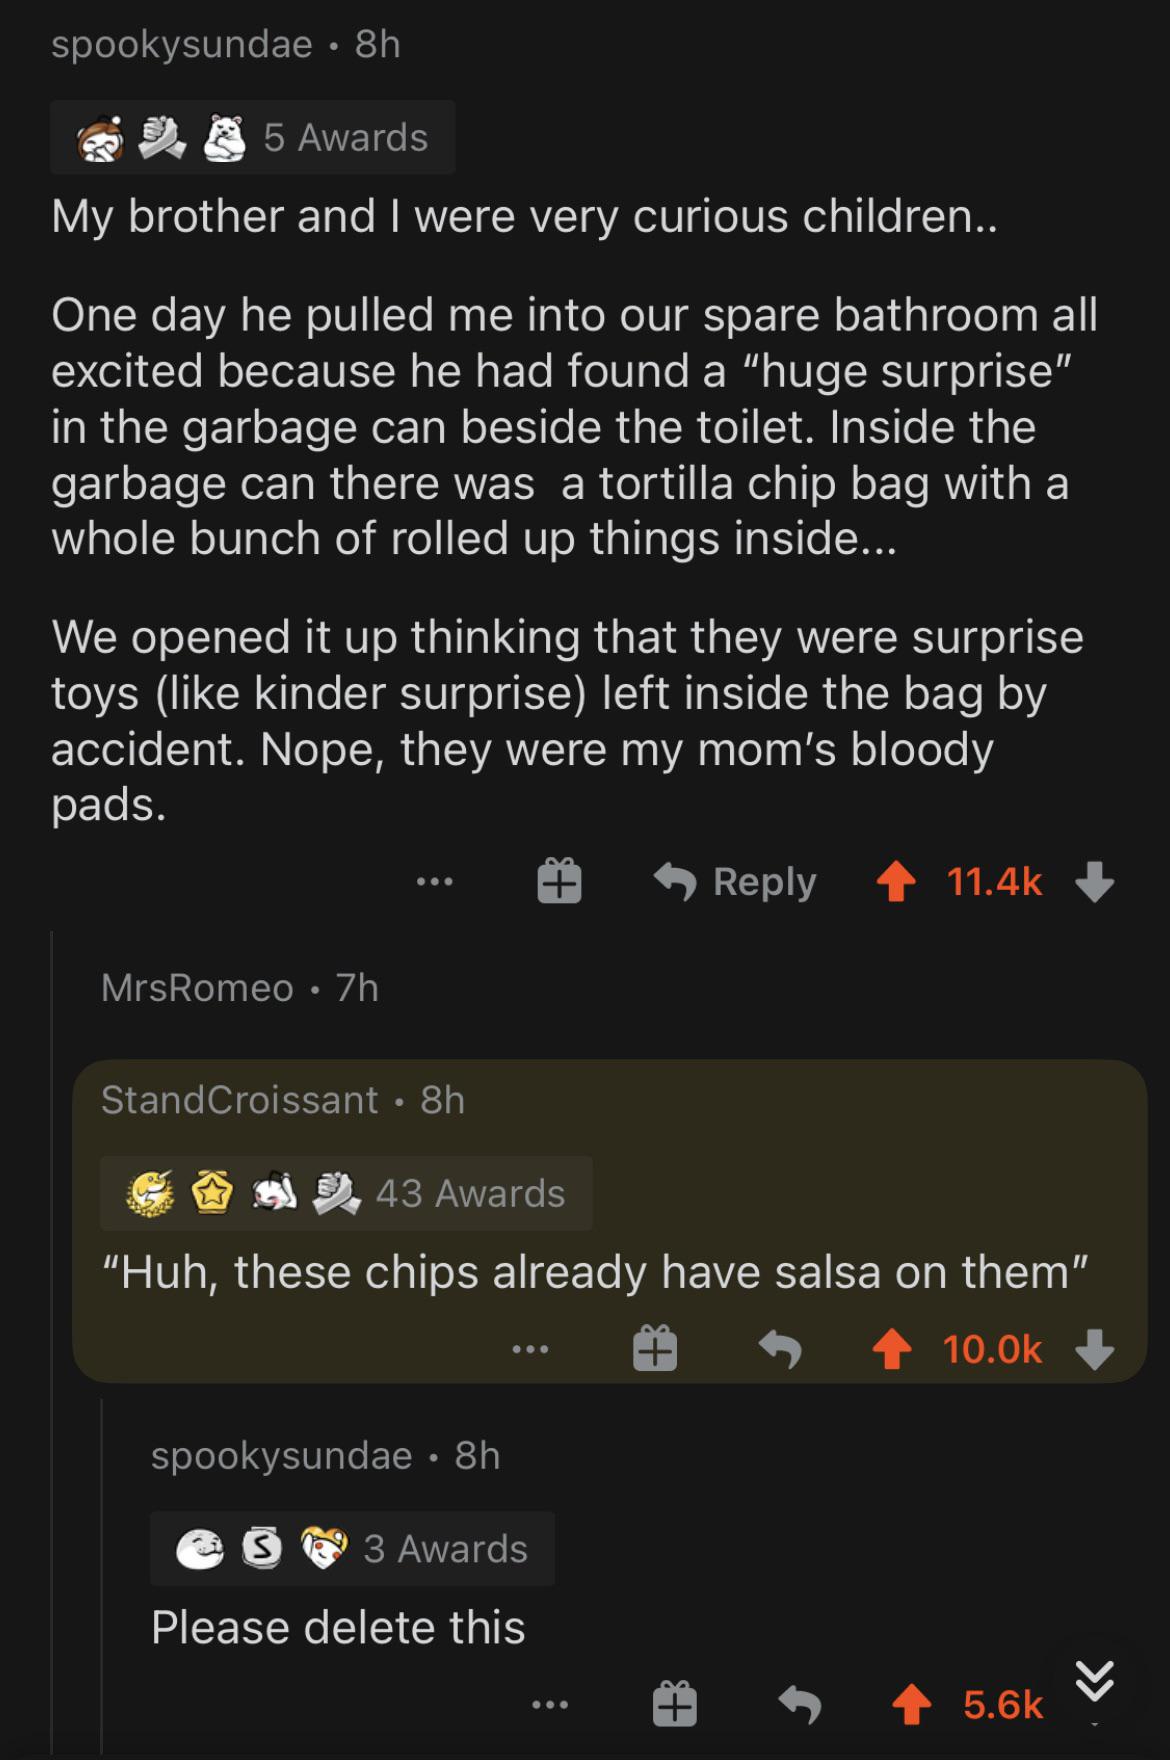Expand the collapsed MrsRomeo comment
1170x1760 pixels.
tap(240, 988)
